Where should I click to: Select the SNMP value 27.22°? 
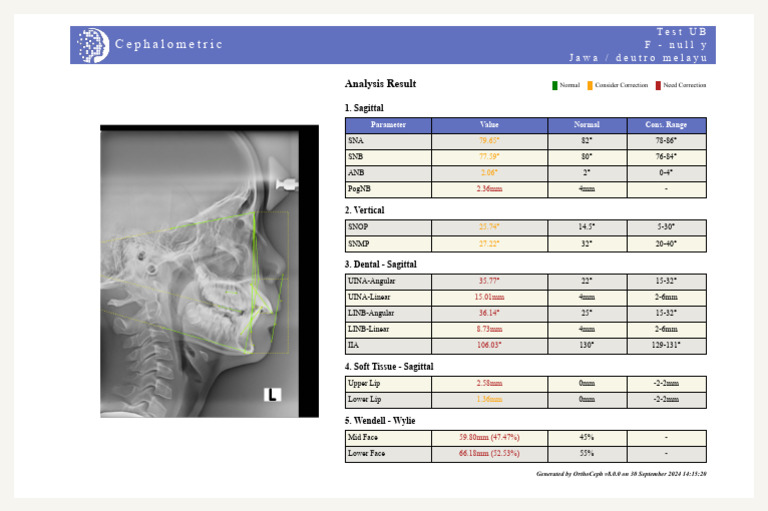(x=489, y=244)
